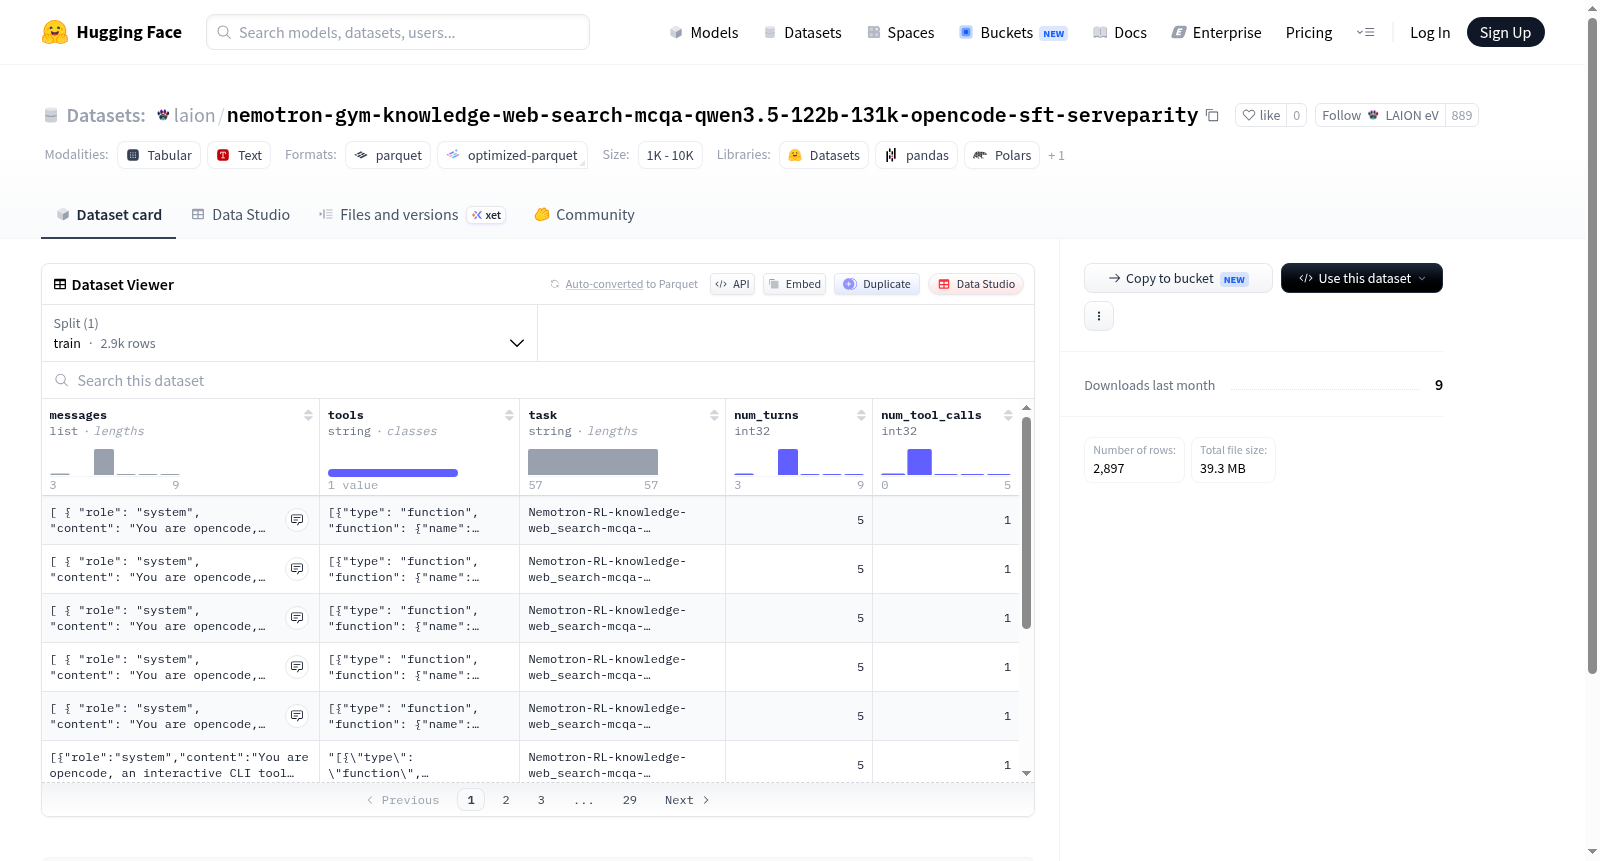The width and height of the screenshot is (1600, 861).
Task: Click the Log In link
Action: pyautogui.click(x=1429, y=32)
